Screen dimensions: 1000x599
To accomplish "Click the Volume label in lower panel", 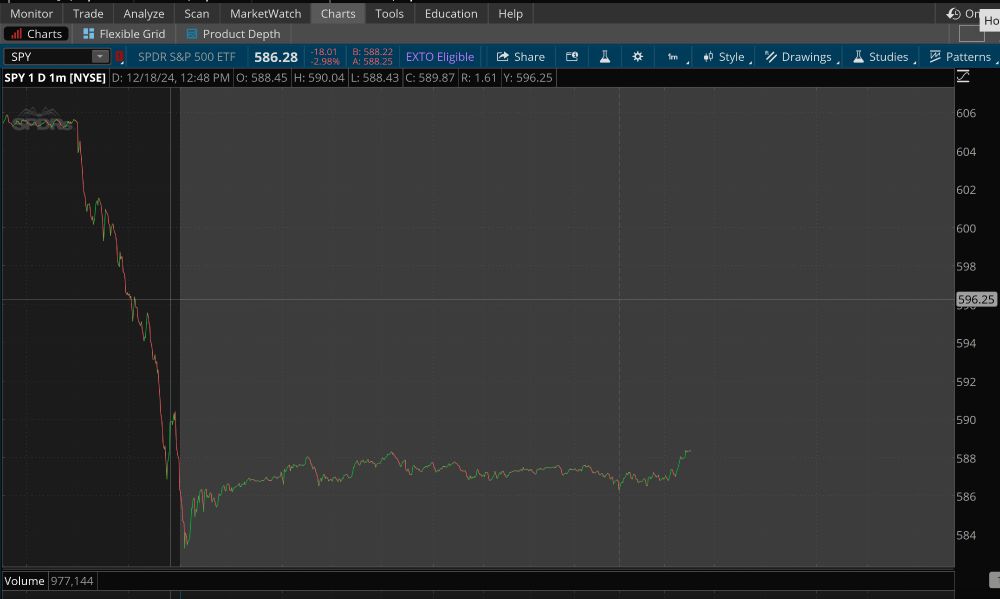I will [24, 581].
